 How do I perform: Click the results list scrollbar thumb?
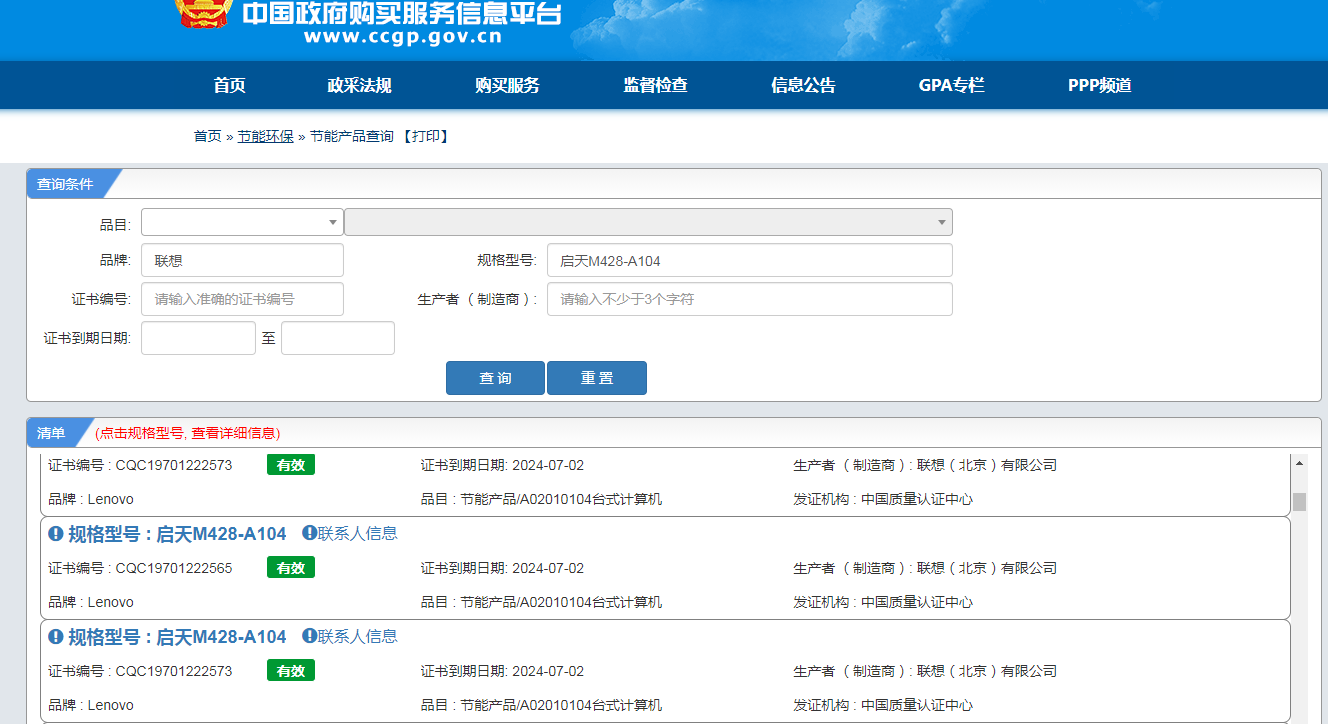[1299, 501]
